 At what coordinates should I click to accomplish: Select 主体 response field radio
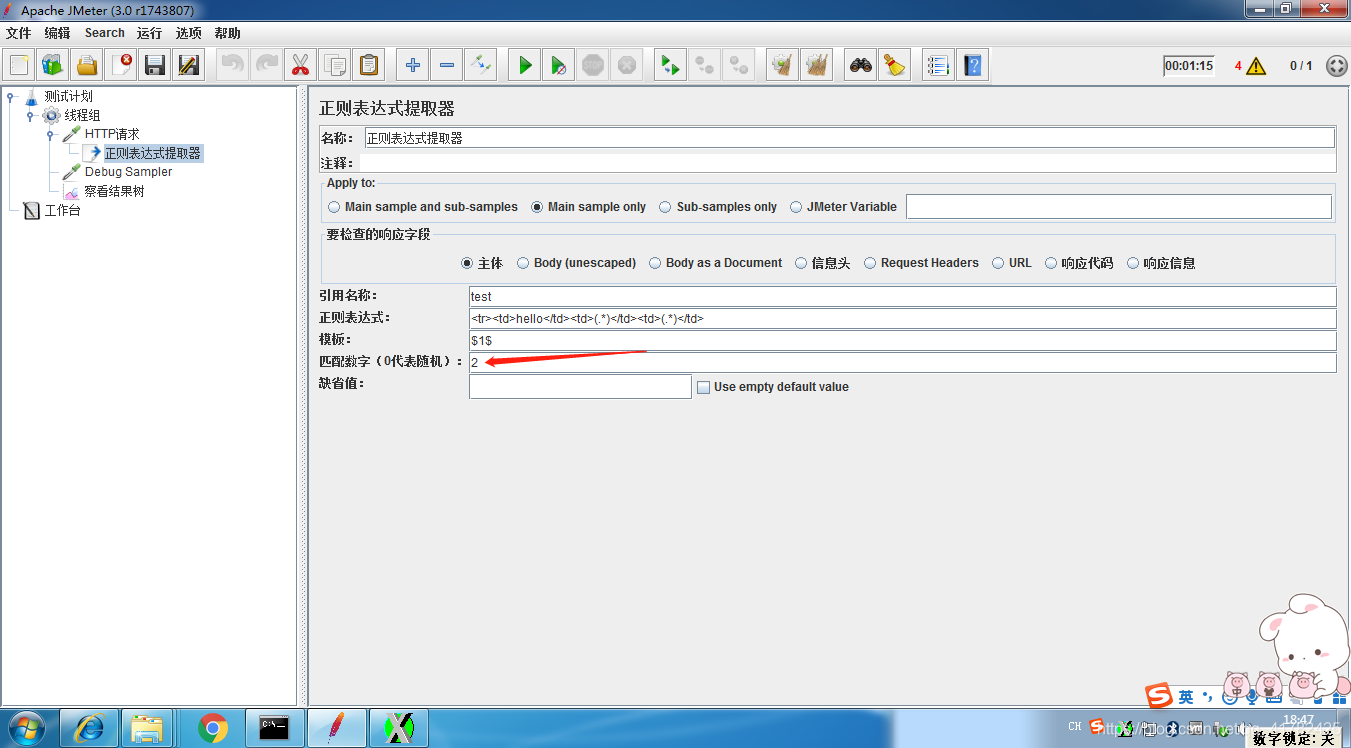pos(467,263)
